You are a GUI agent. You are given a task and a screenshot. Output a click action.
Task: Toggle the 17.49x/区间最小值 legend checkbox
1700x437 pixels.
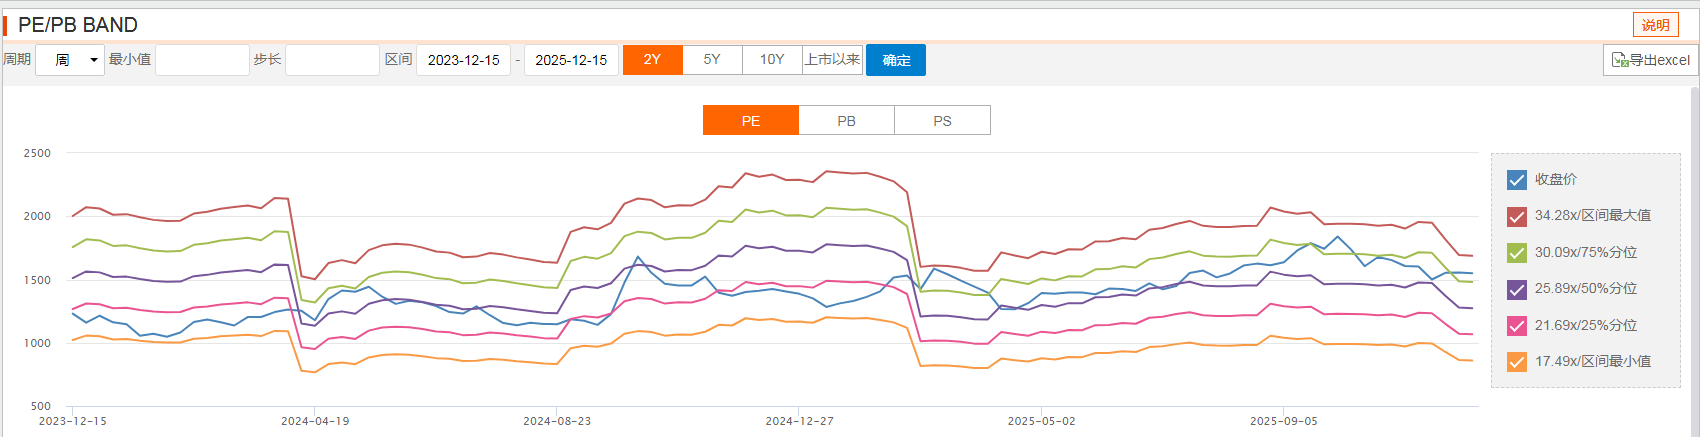[1516, 362]
